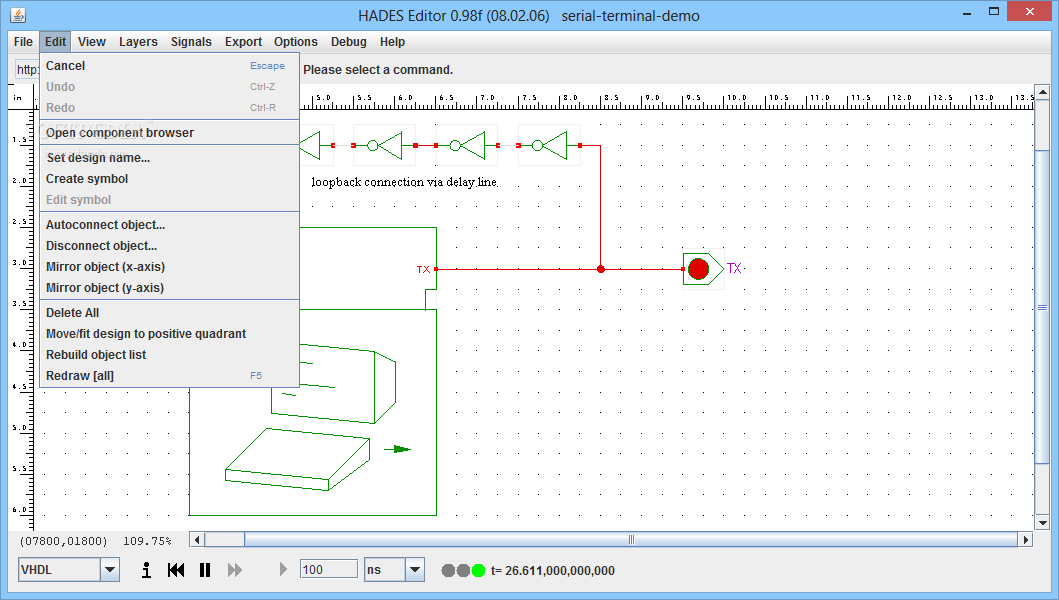Viewport: 1059px width, 600px height.
Task: Click the 100 time interval field
Action: pos(329,570)
